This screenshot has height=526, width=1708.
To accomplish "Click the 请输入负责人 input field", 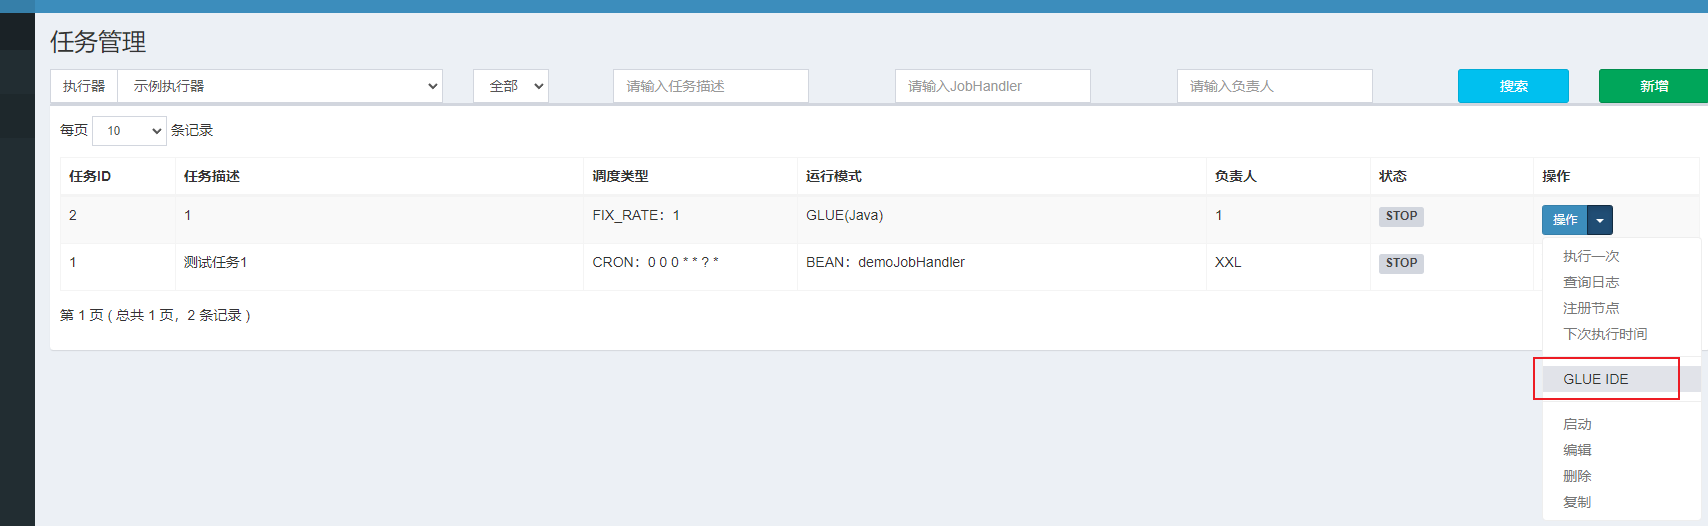I will coord(1274,86).
